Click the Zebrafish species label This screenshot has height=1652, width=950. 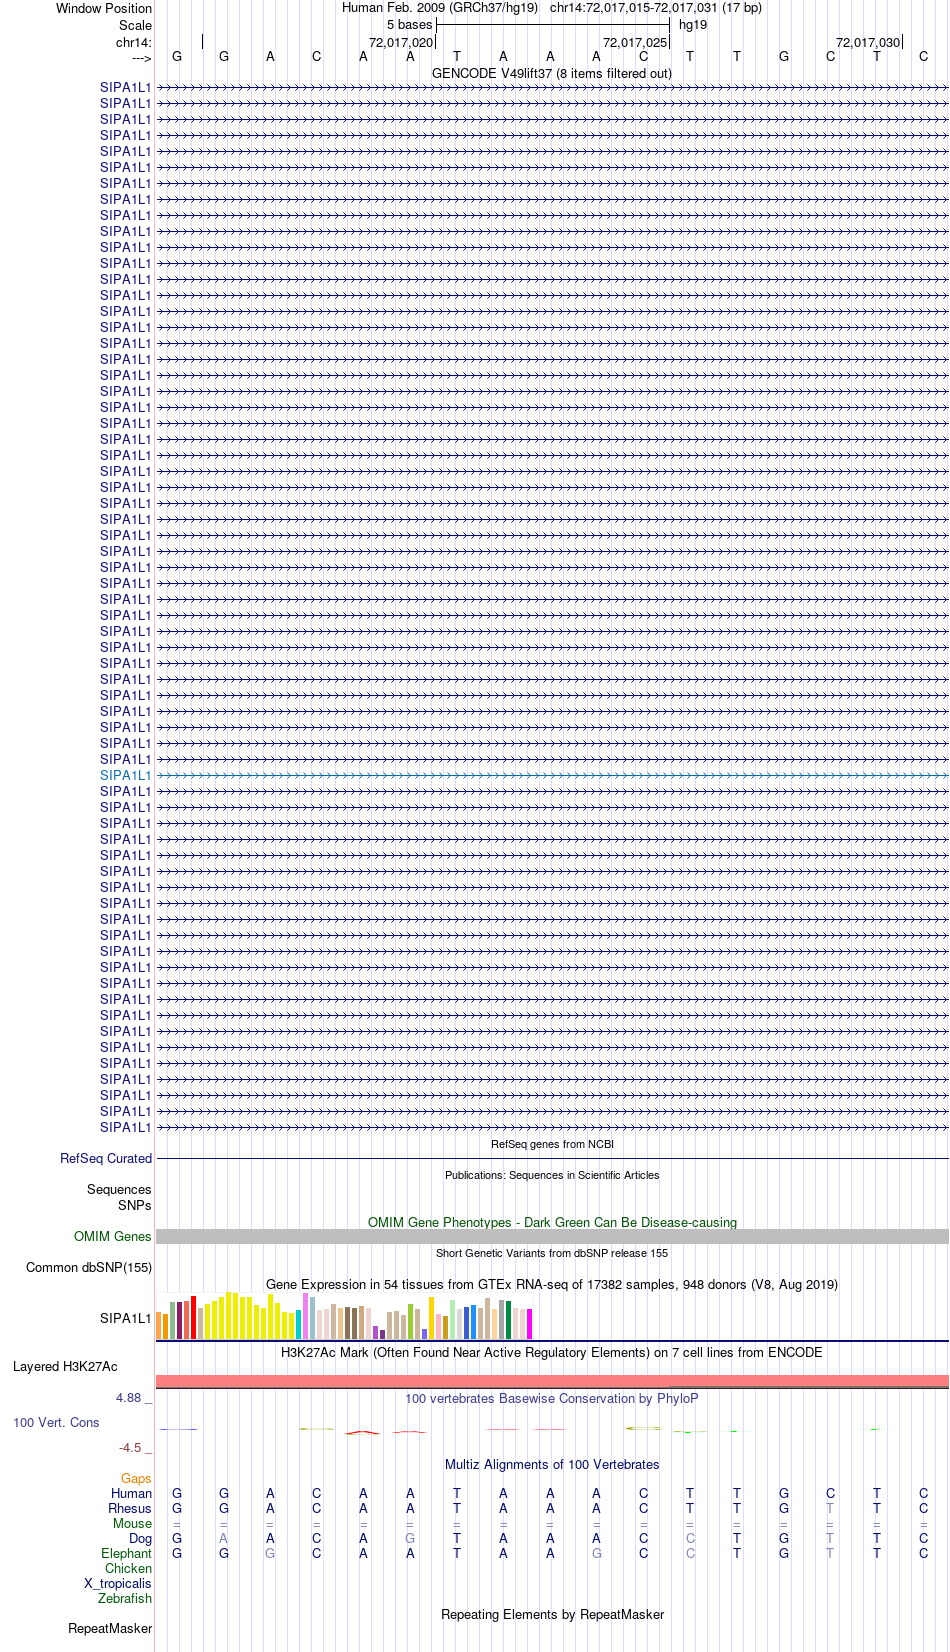click(x=125, y=1598)
